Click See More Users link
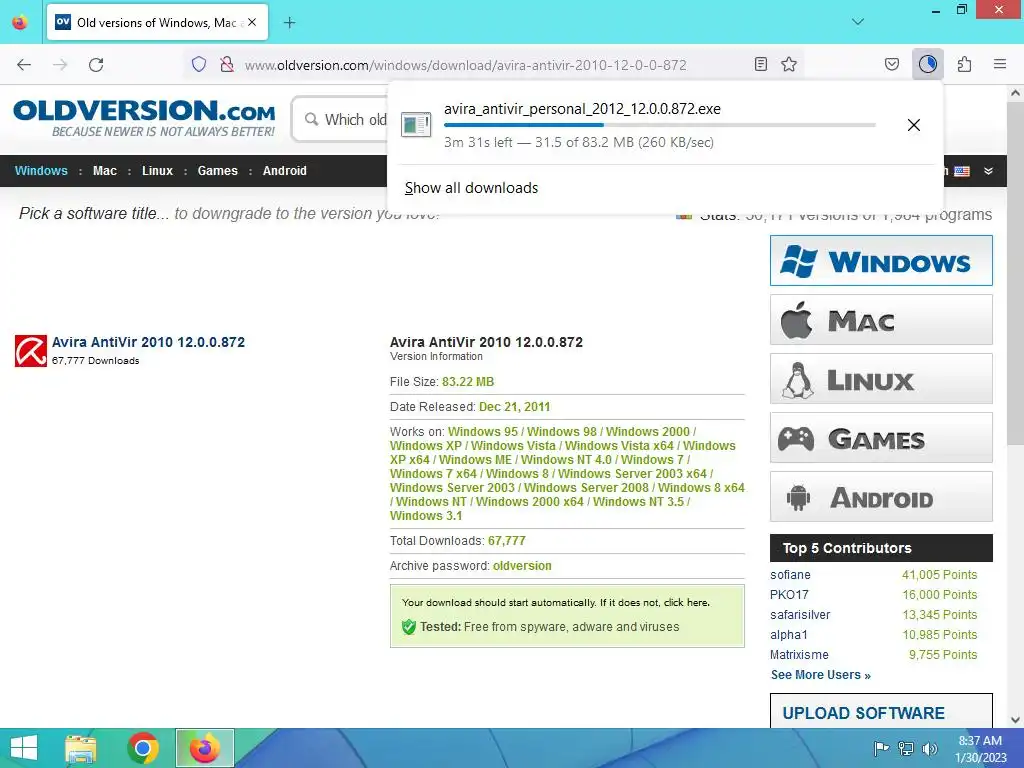 pyautogui.click(x=821, y=675)
